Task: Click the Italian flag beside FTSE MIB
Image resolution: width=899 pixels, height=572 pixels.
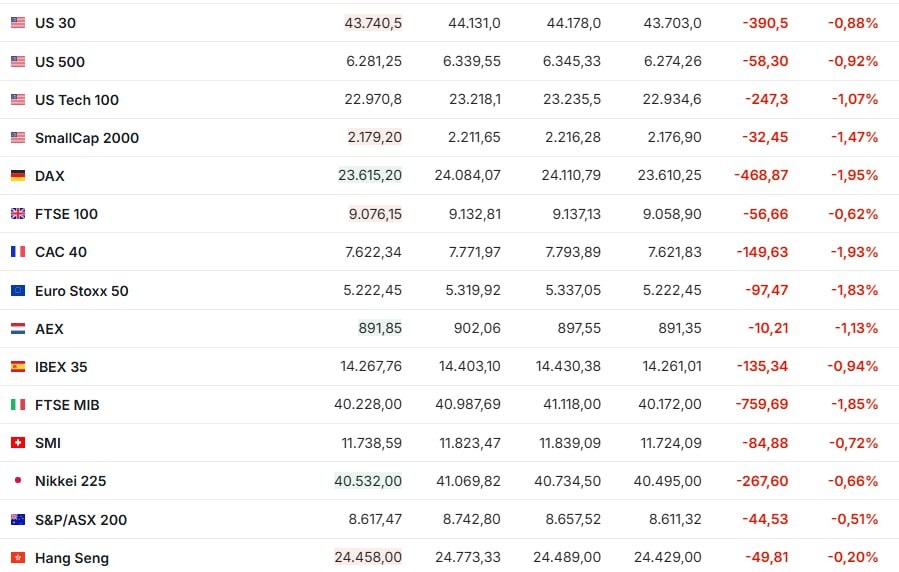Action: [18, 405]
